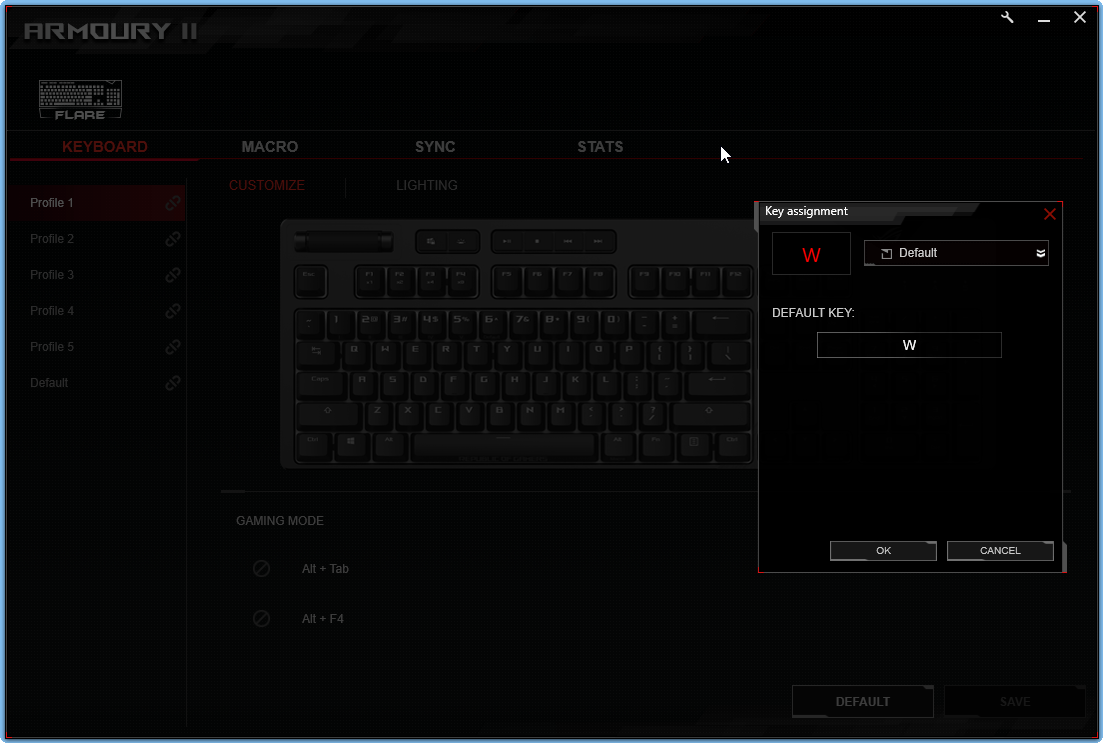
Task: Click the DEFAULT button at the bottom
Action: tap(862, 702)
